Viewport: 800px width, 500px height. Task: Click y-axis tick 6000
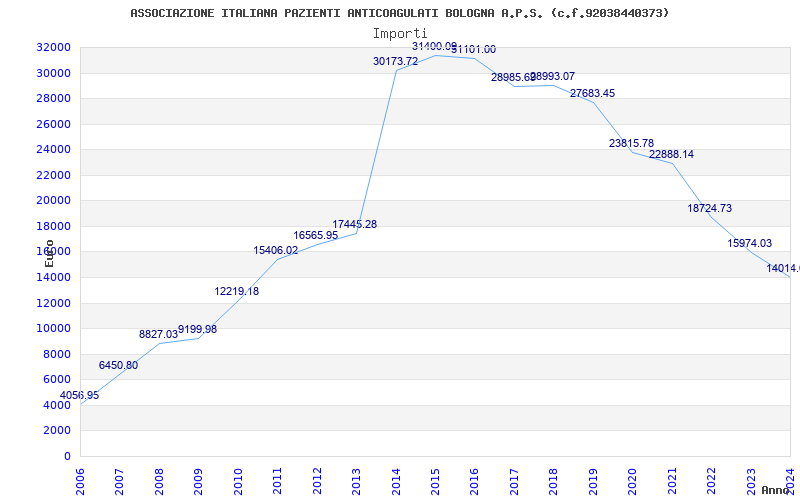[56, 380]
